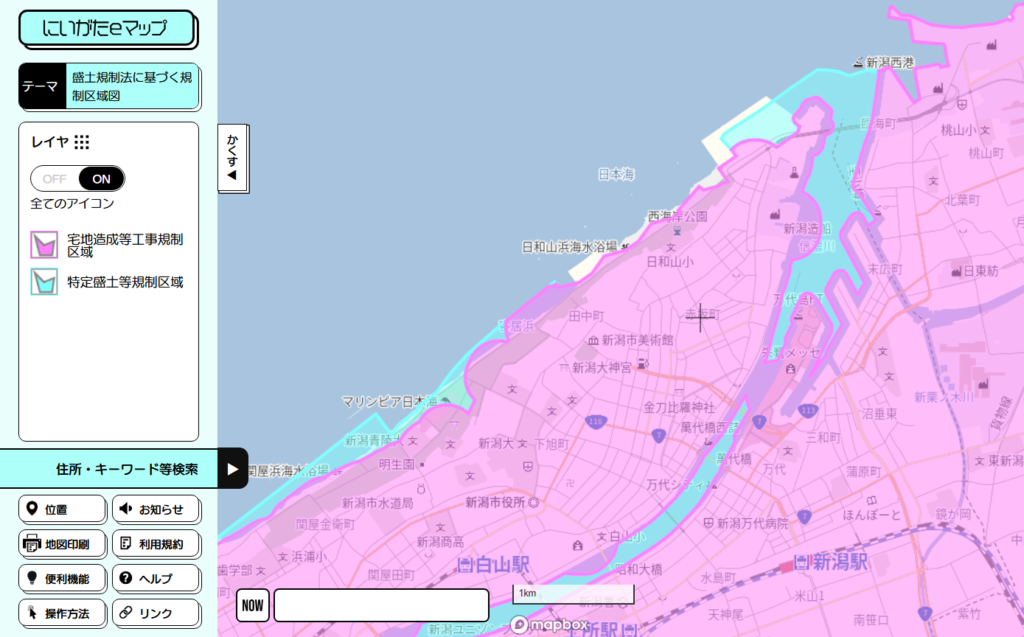Open 利用規約 terms of use

pos(155,544)
